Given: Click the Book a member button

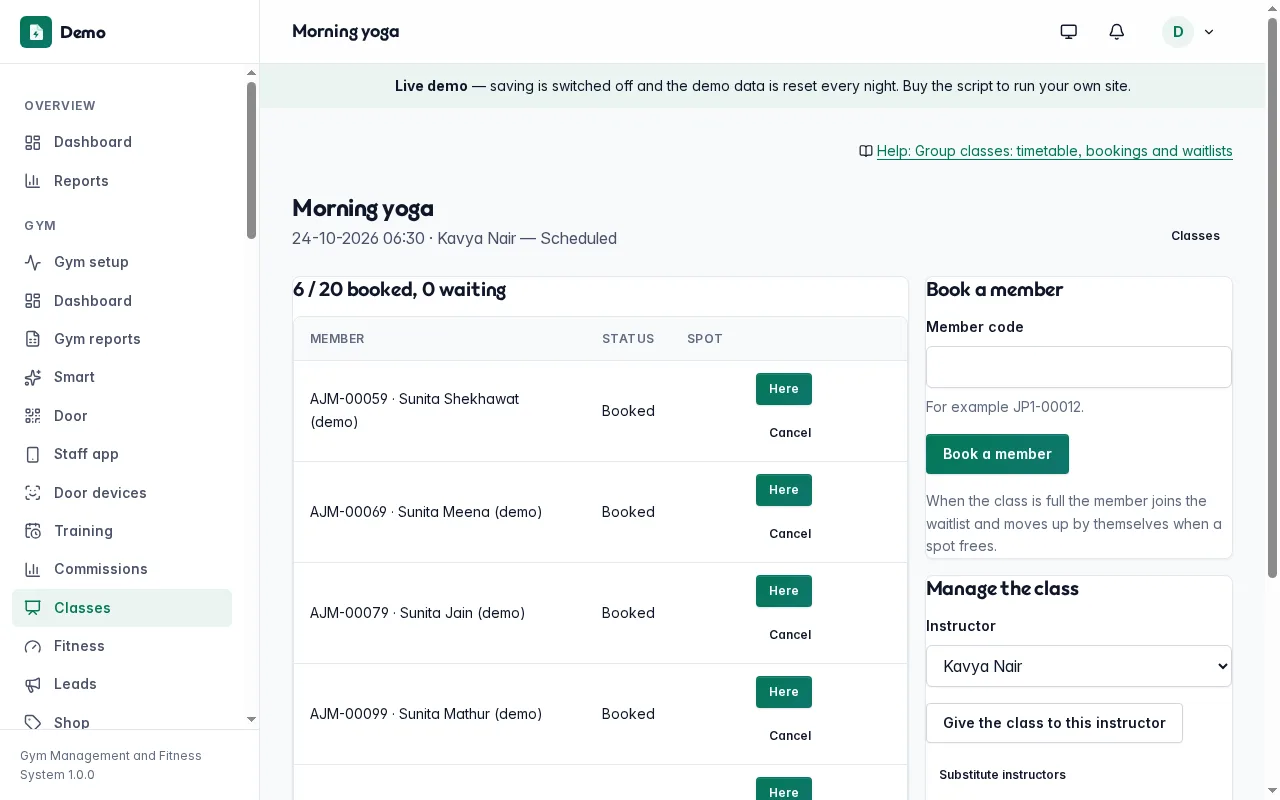Looking at the screenshot, I should tap(997, 454).
